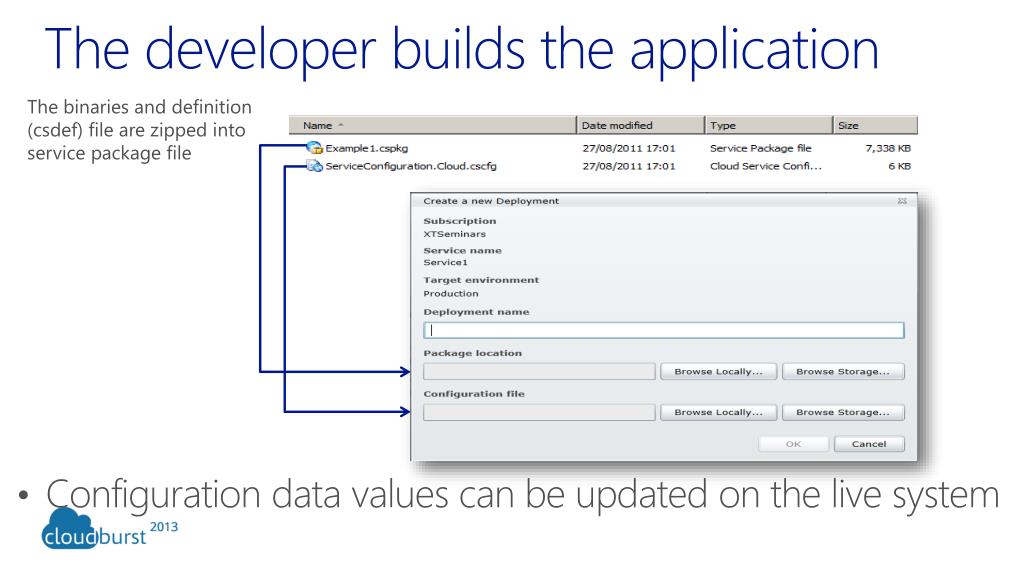
Task: Sort files by the Name column header
Action: (432, 125)
